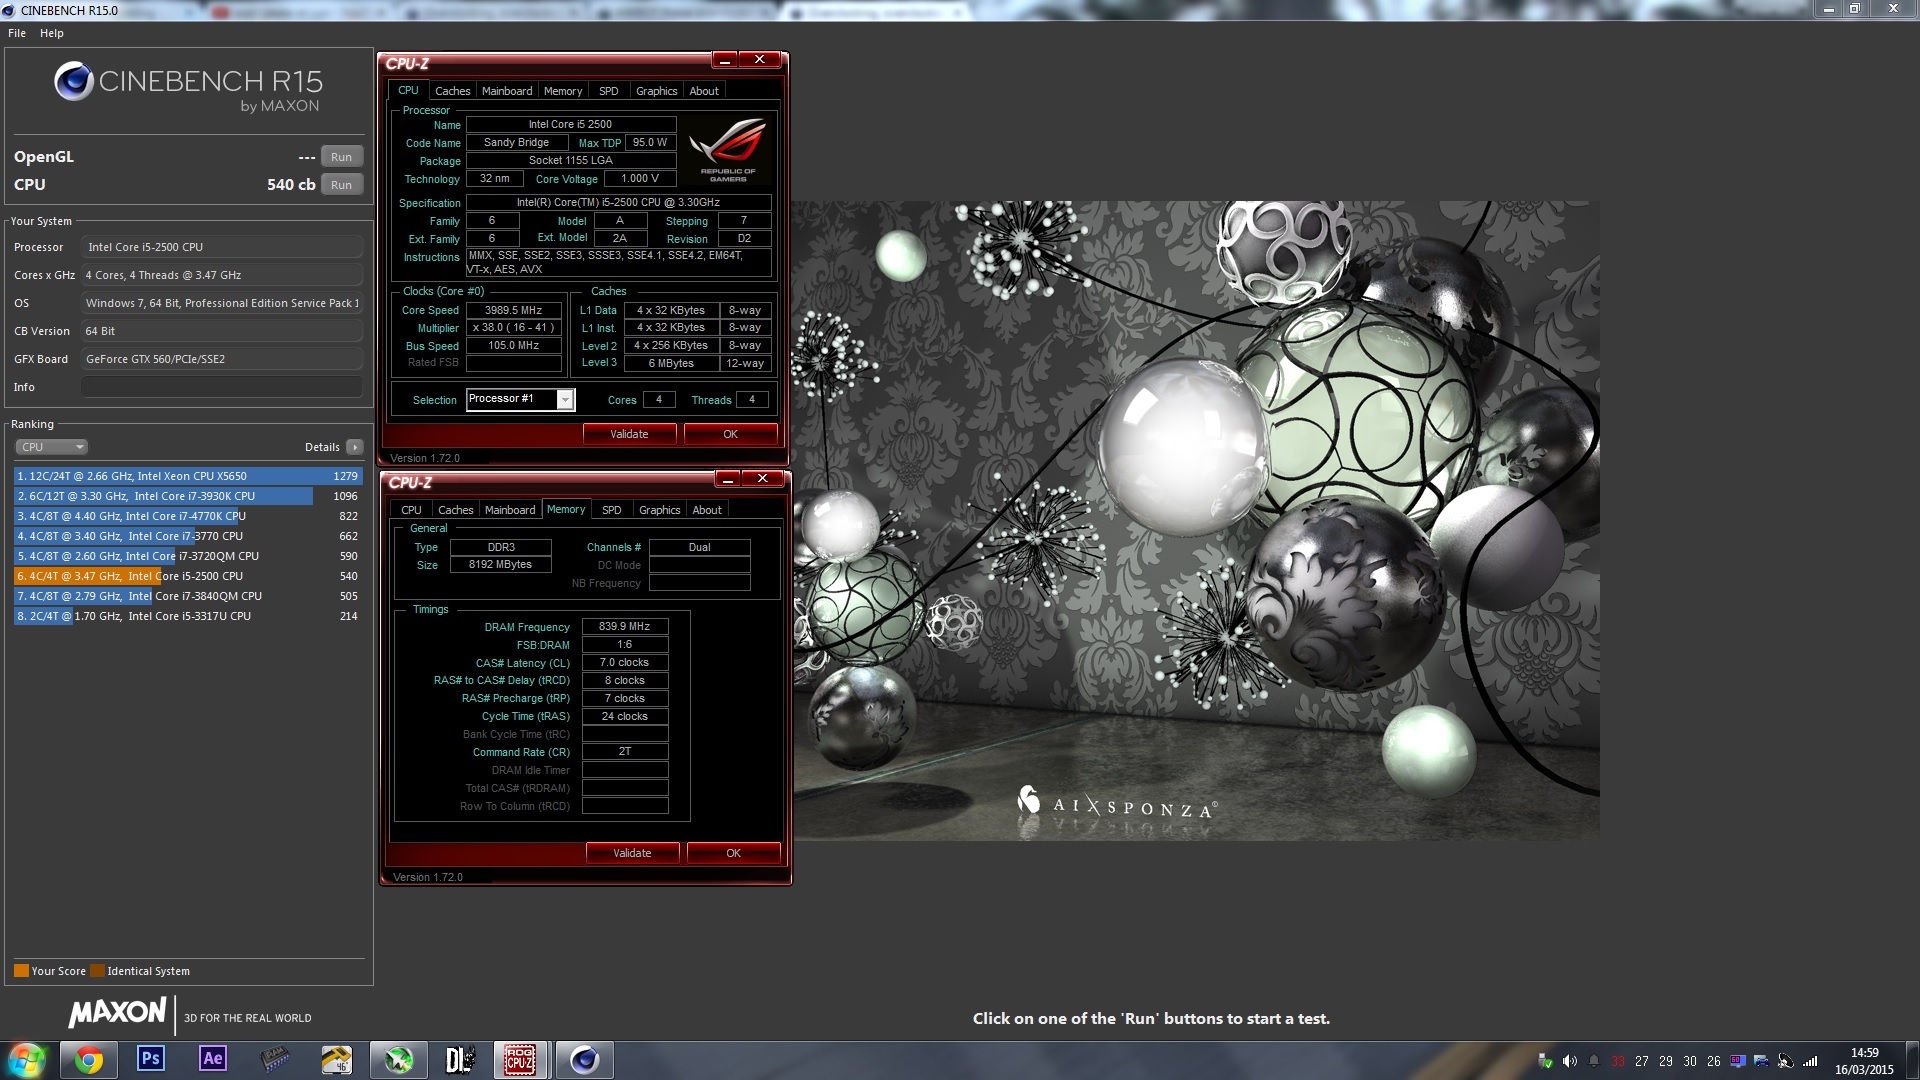Open Memory tab in top CPU-Z window
Image resolution: width=1920 pixels, height=1080 pixels.
(563, 91)
